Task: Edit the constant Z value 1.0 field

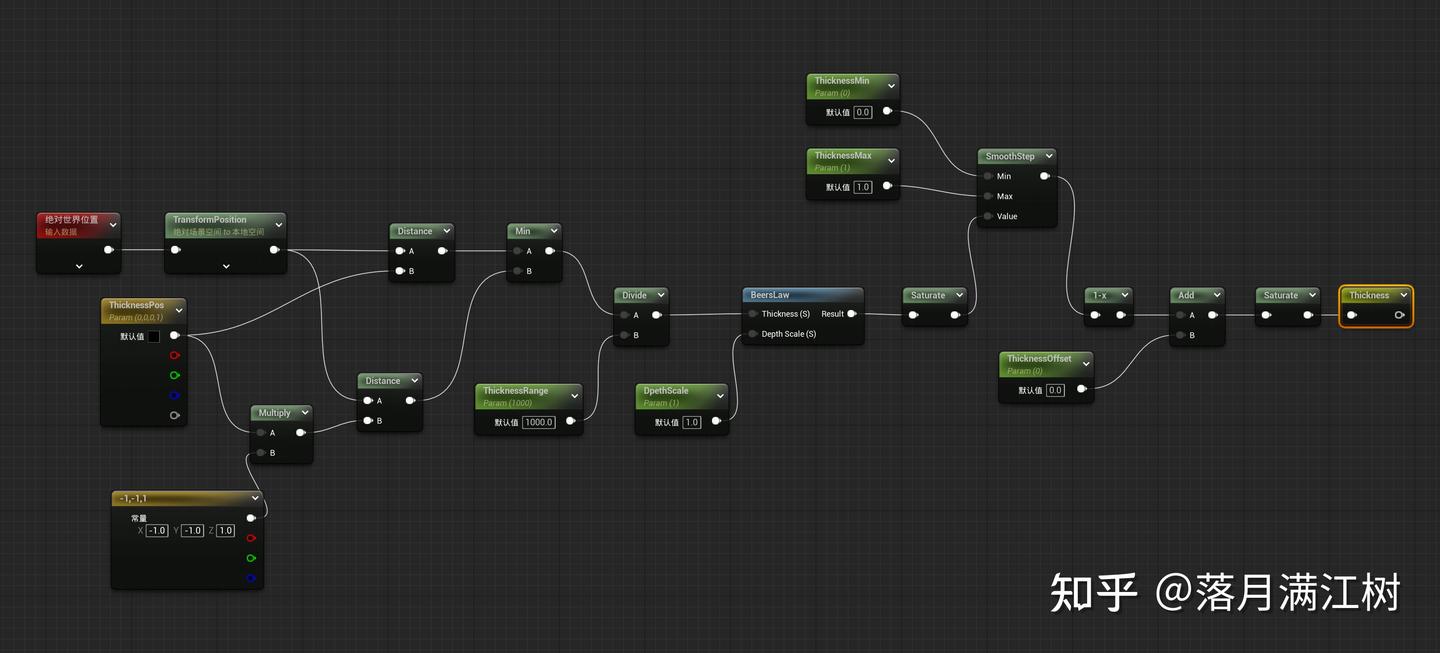Action: 226,531
